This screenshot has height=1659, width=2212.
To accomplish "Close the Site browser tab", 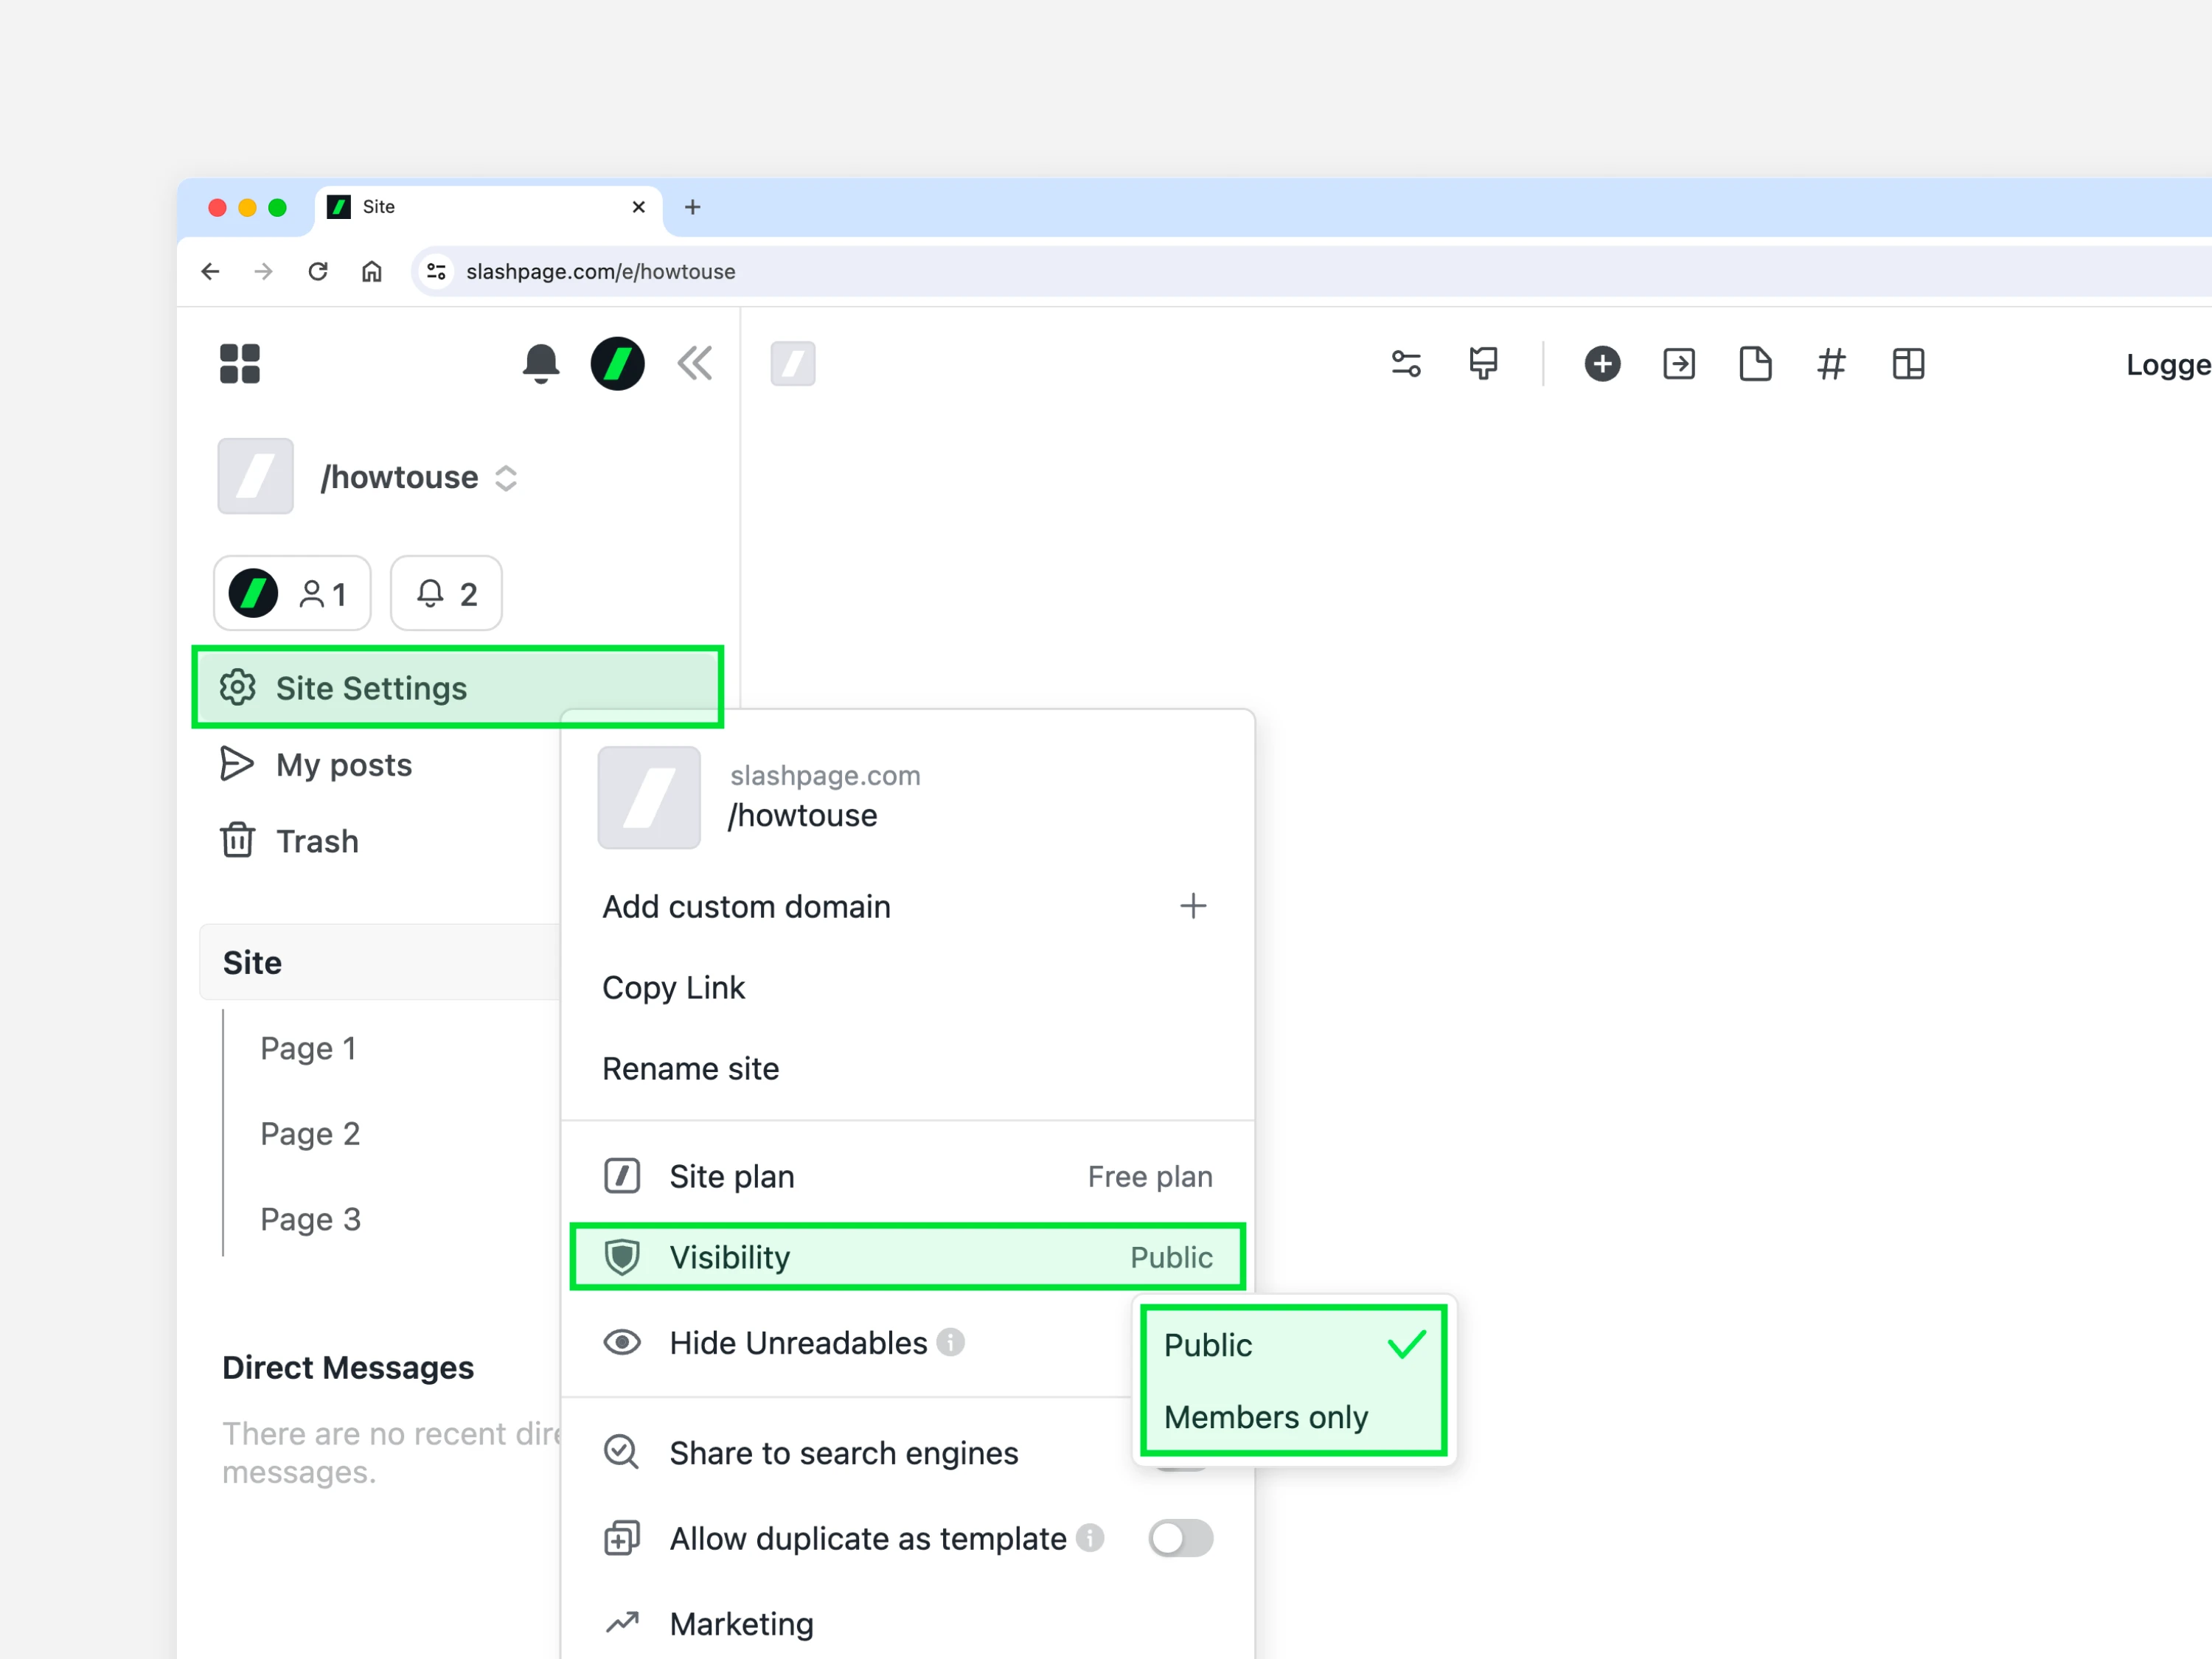I will pos(639,207).
